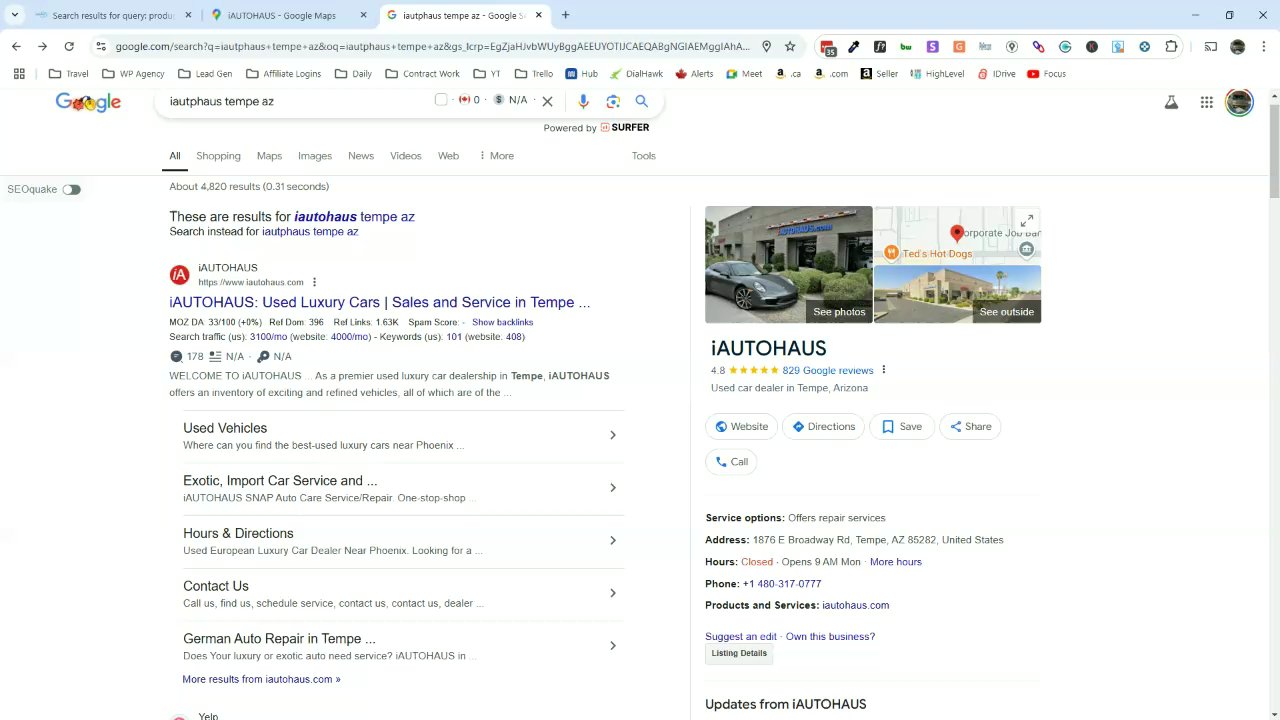Reload the current page

pyautogui.click(x=69, y=46)
